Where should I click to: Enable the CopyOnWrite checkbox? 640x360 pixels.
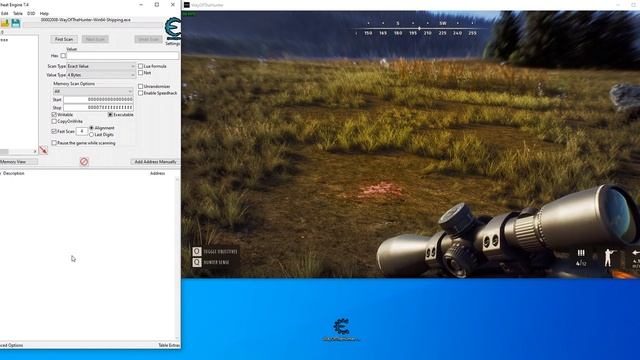(x=54, y=121)
